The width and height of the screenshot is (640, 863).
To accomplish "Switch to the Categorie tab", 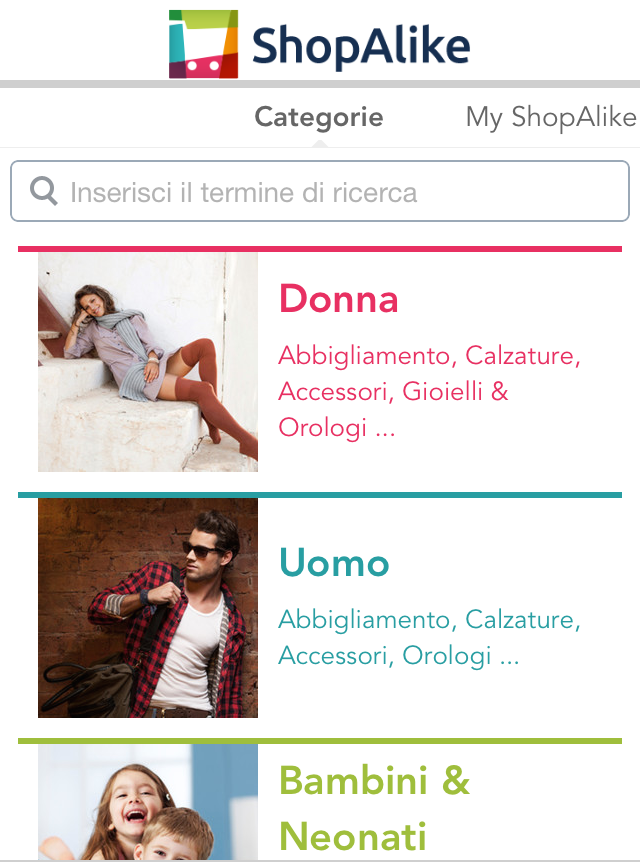I will [x=319, y=117].
